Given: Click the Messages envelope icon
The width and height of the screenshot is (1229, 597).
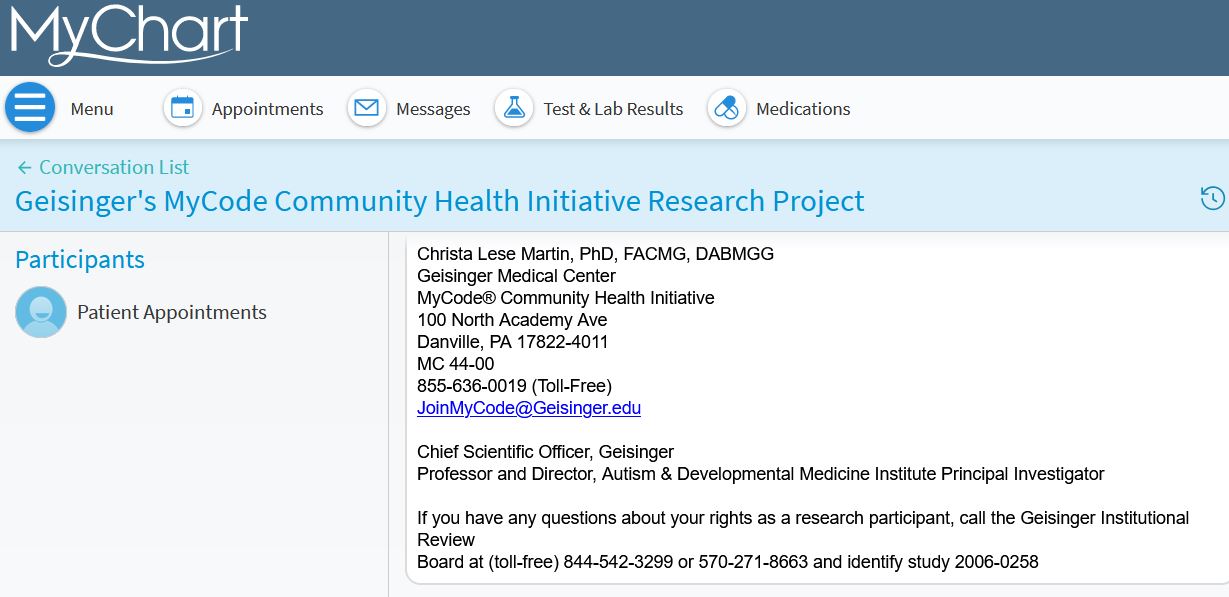Looking at the screenshot, I should [367, 108].
